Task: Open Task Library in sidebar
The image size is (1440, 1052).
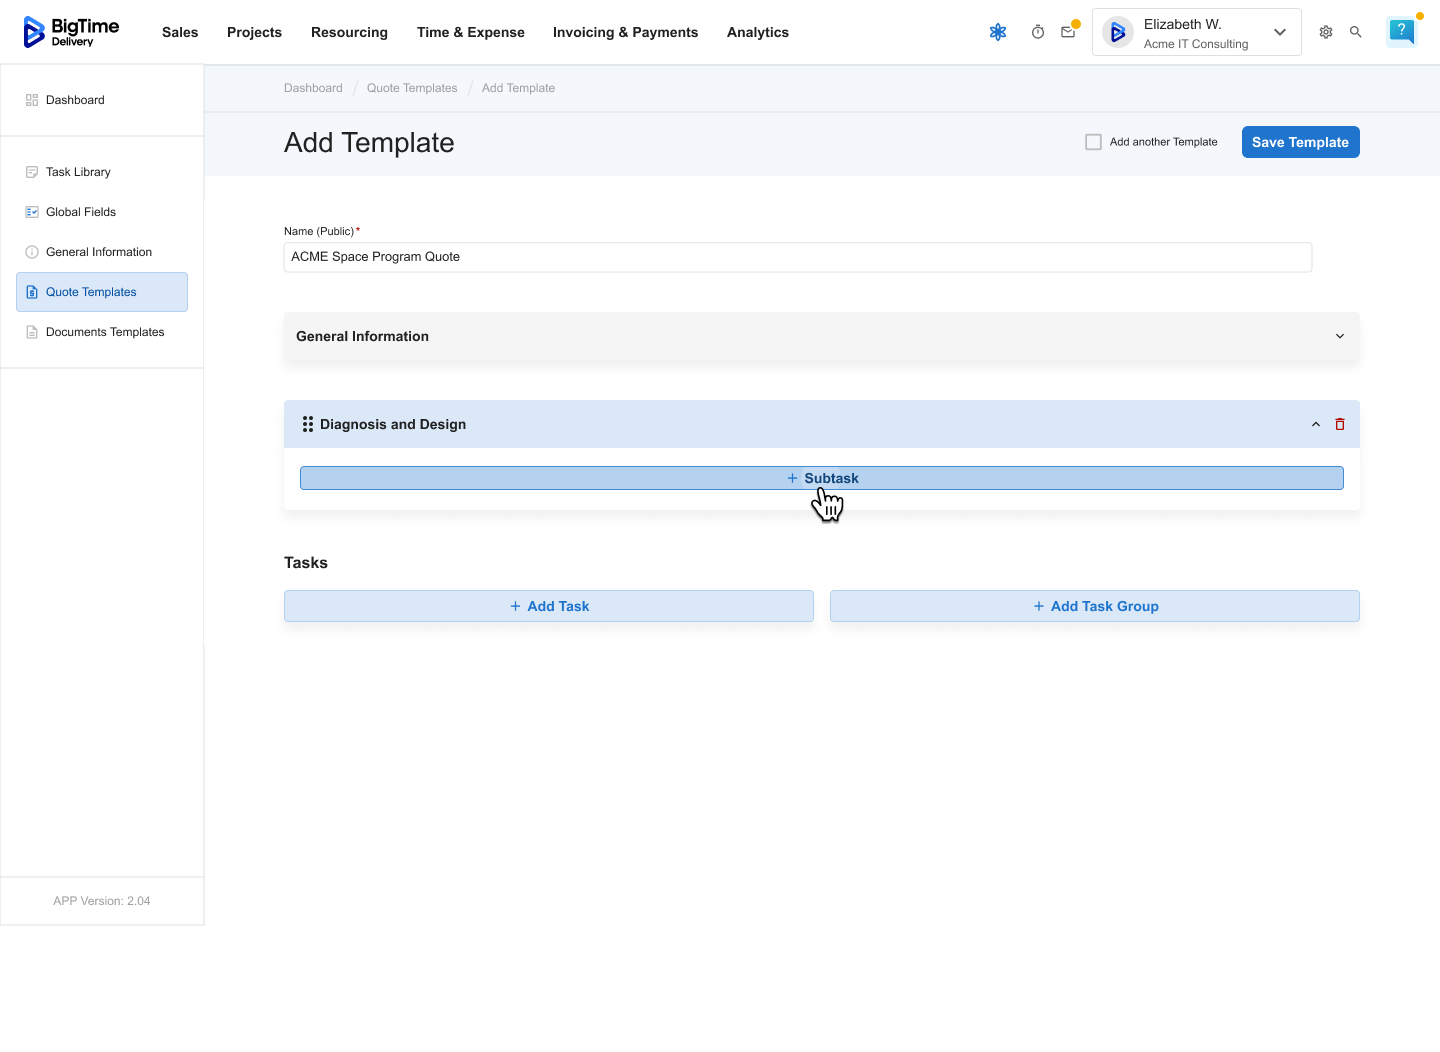Action: coord(78,172)
